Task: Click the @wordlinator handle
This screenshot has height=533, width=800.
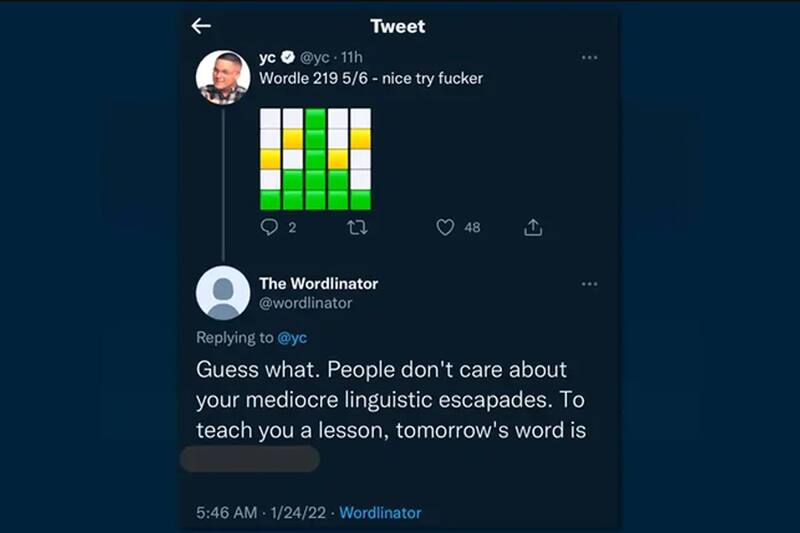Action: tap(305, 303)
